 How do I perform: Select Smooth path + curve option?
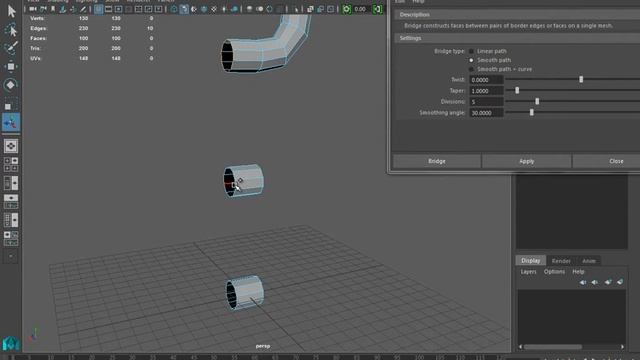471,69
